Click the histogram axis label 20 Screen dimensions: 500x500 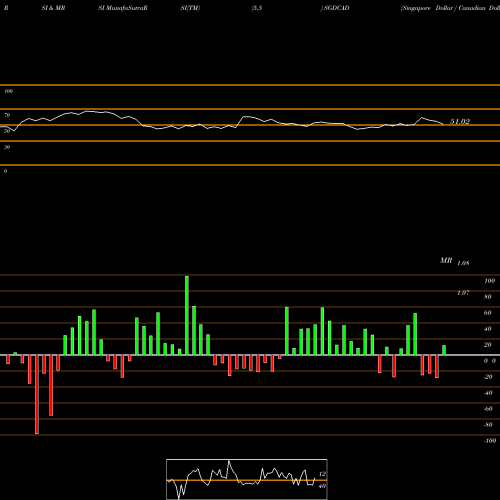point(488,345)
